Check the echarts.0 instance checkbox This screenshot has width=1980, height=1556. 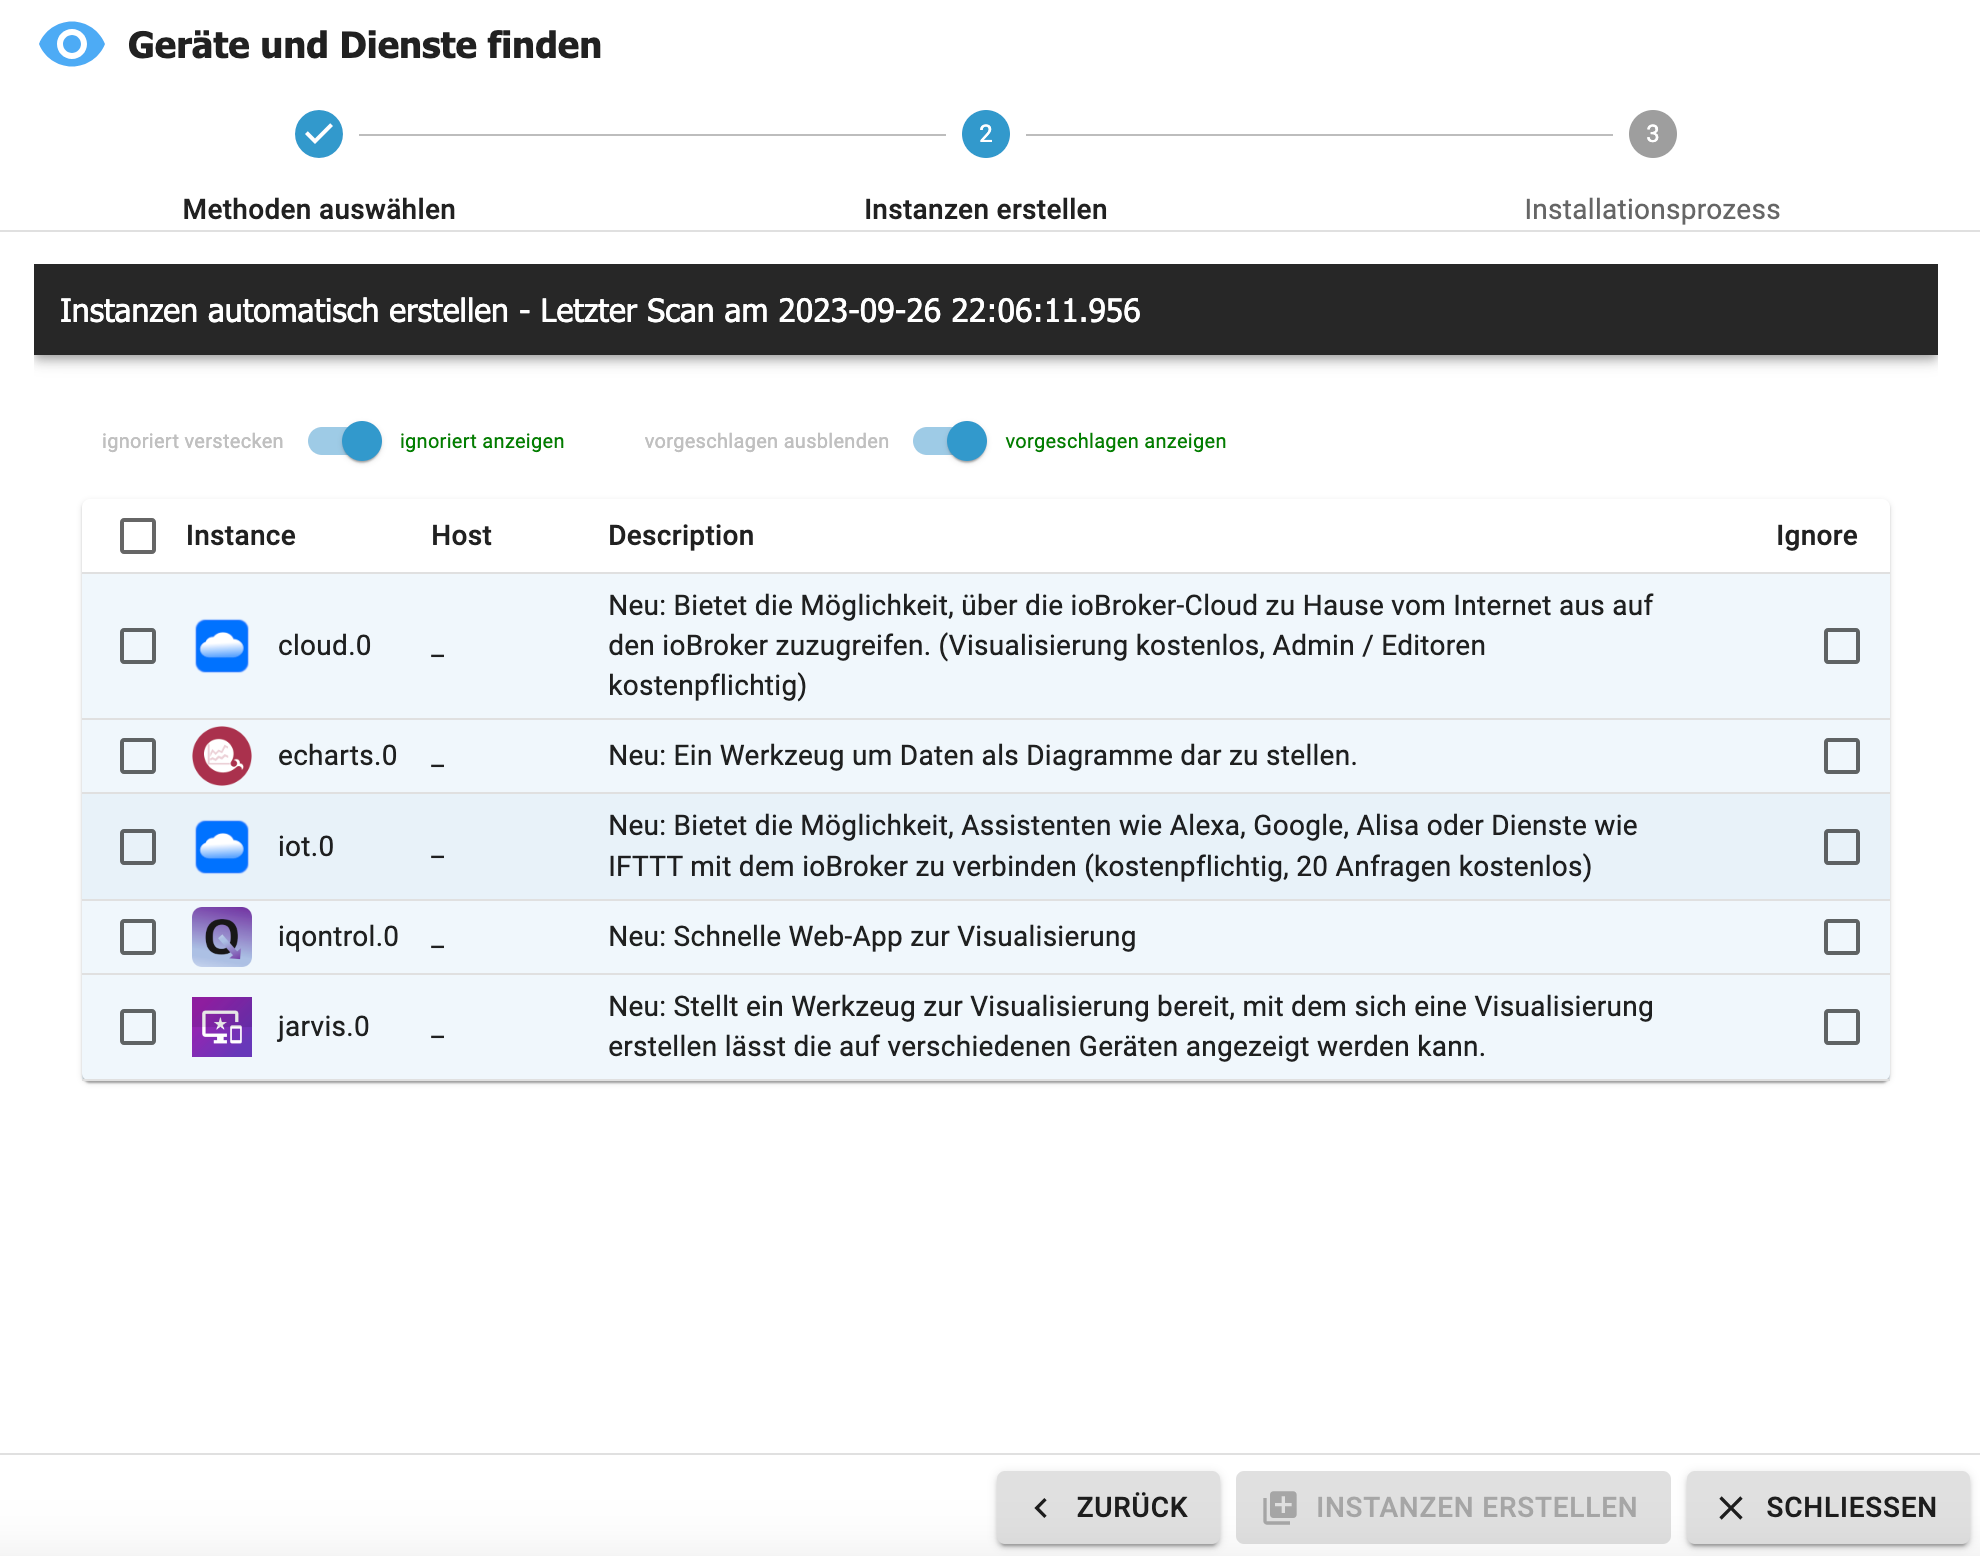tap(138, 756)
